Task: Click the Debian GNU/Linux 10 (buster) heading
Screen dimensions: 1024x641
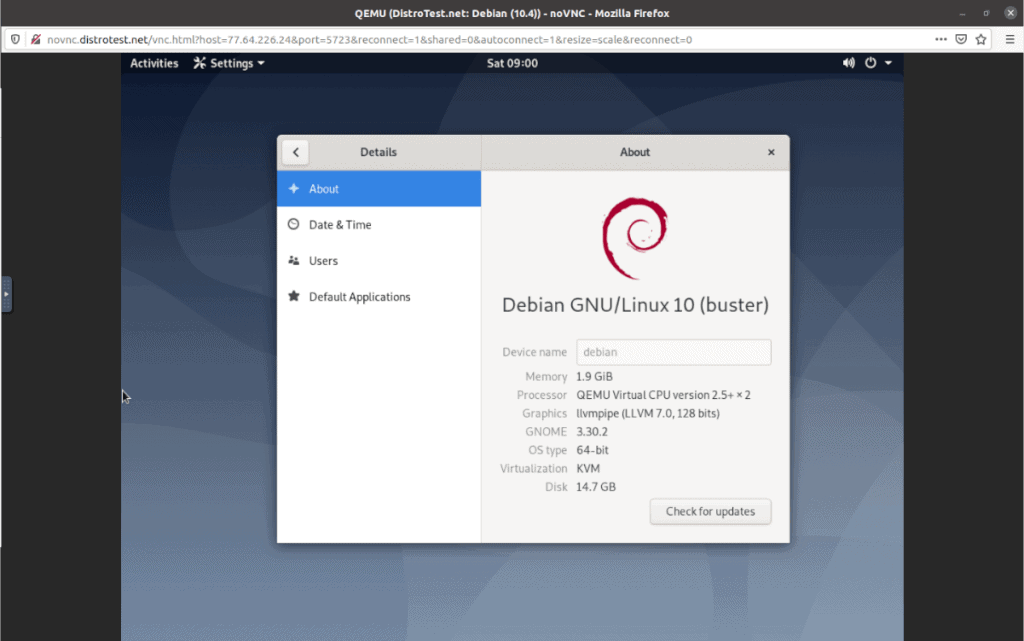Action: point(635,305)
